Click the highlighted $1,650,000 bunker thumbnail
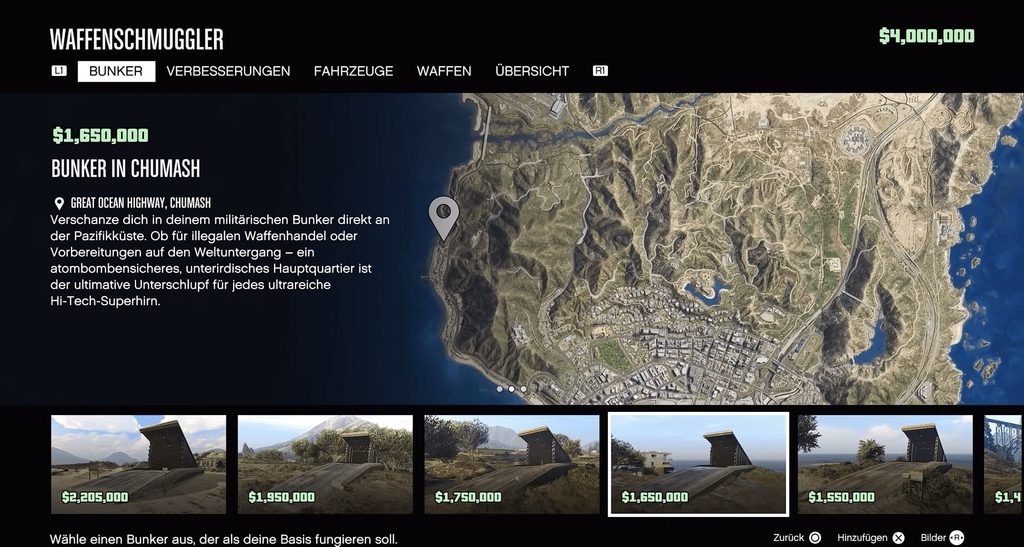This screenshot has width=1024, height=547. [x=698, y=464]
